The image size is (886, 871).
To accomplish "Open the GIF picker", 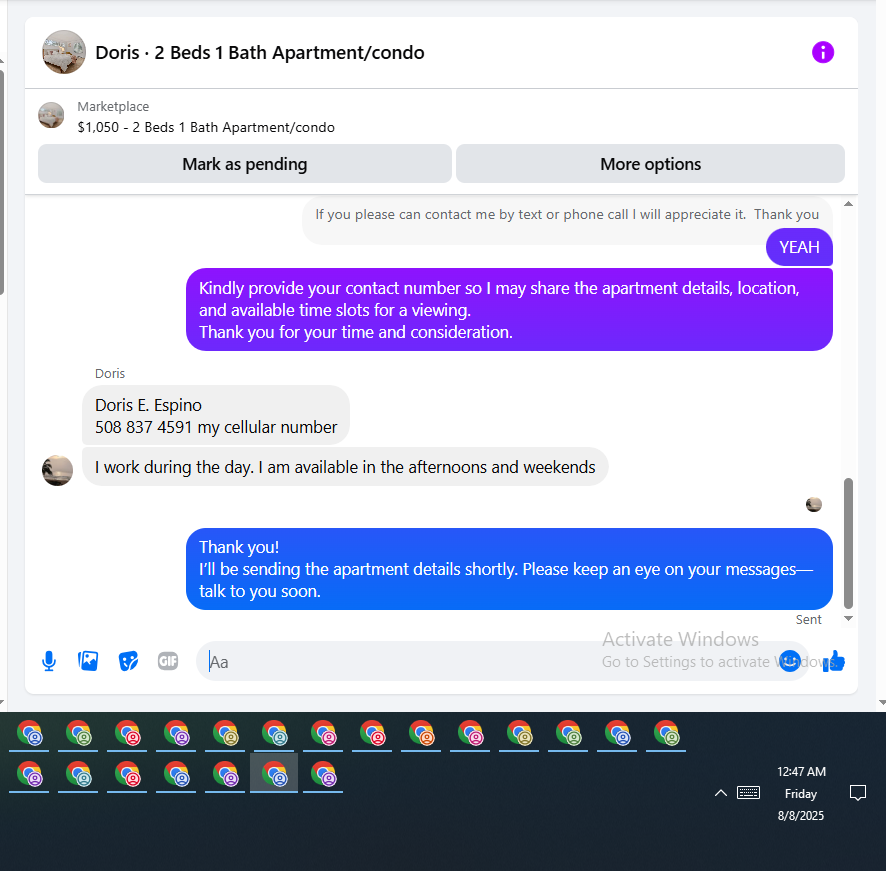I will pyautogui.click(x=168, y=661).
